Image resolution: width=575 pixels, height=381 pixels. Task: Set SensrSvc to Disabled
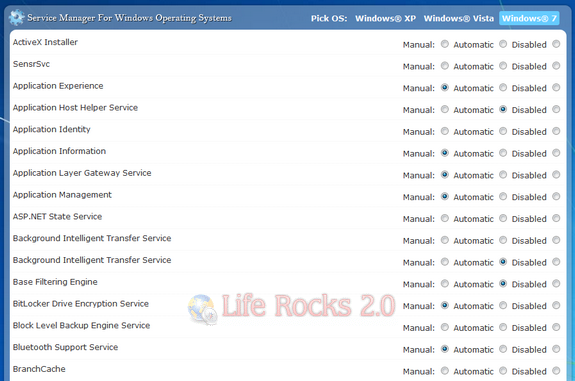click(556, 66)
